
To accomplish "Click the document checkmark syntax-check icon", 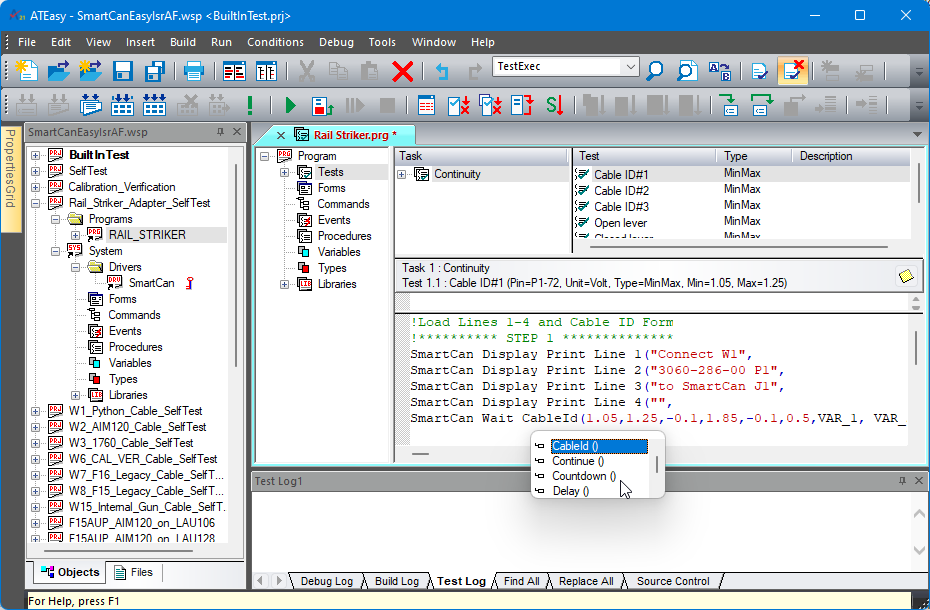I will [x=760, y=71].
